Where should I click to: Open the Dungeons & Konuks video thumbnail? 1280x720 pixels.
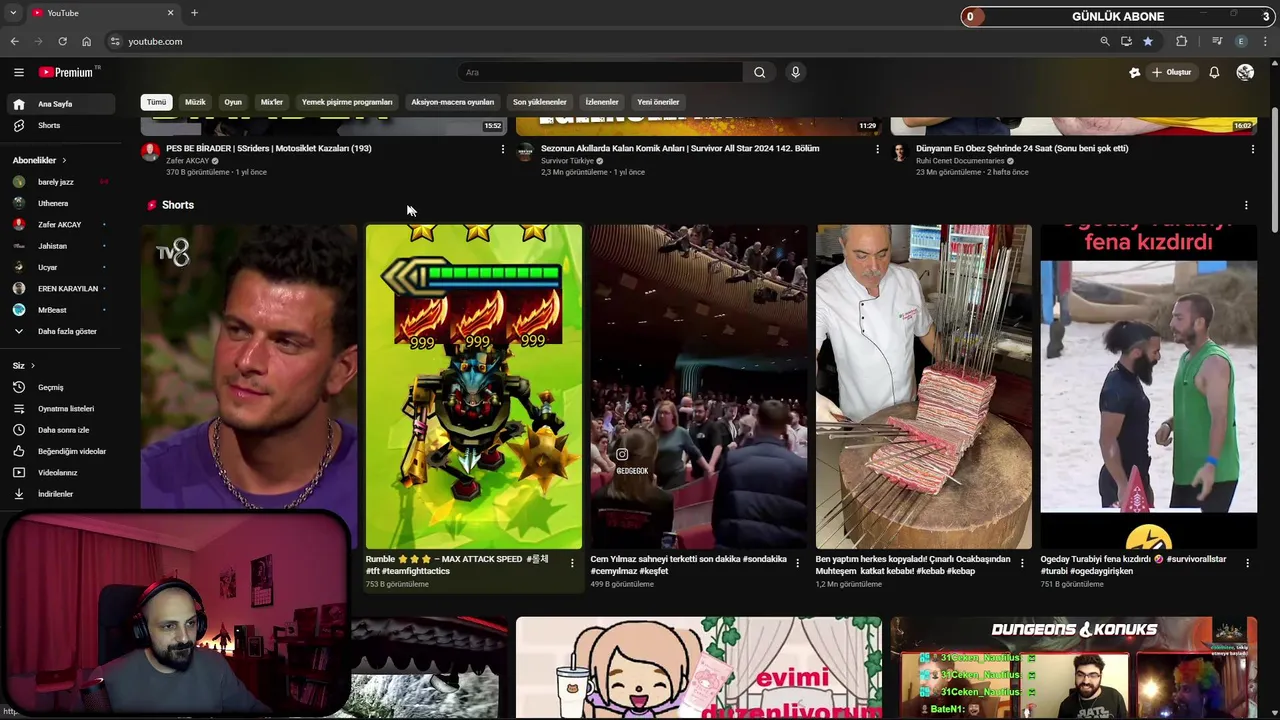pyautogui.click(x=1074, y=668)
